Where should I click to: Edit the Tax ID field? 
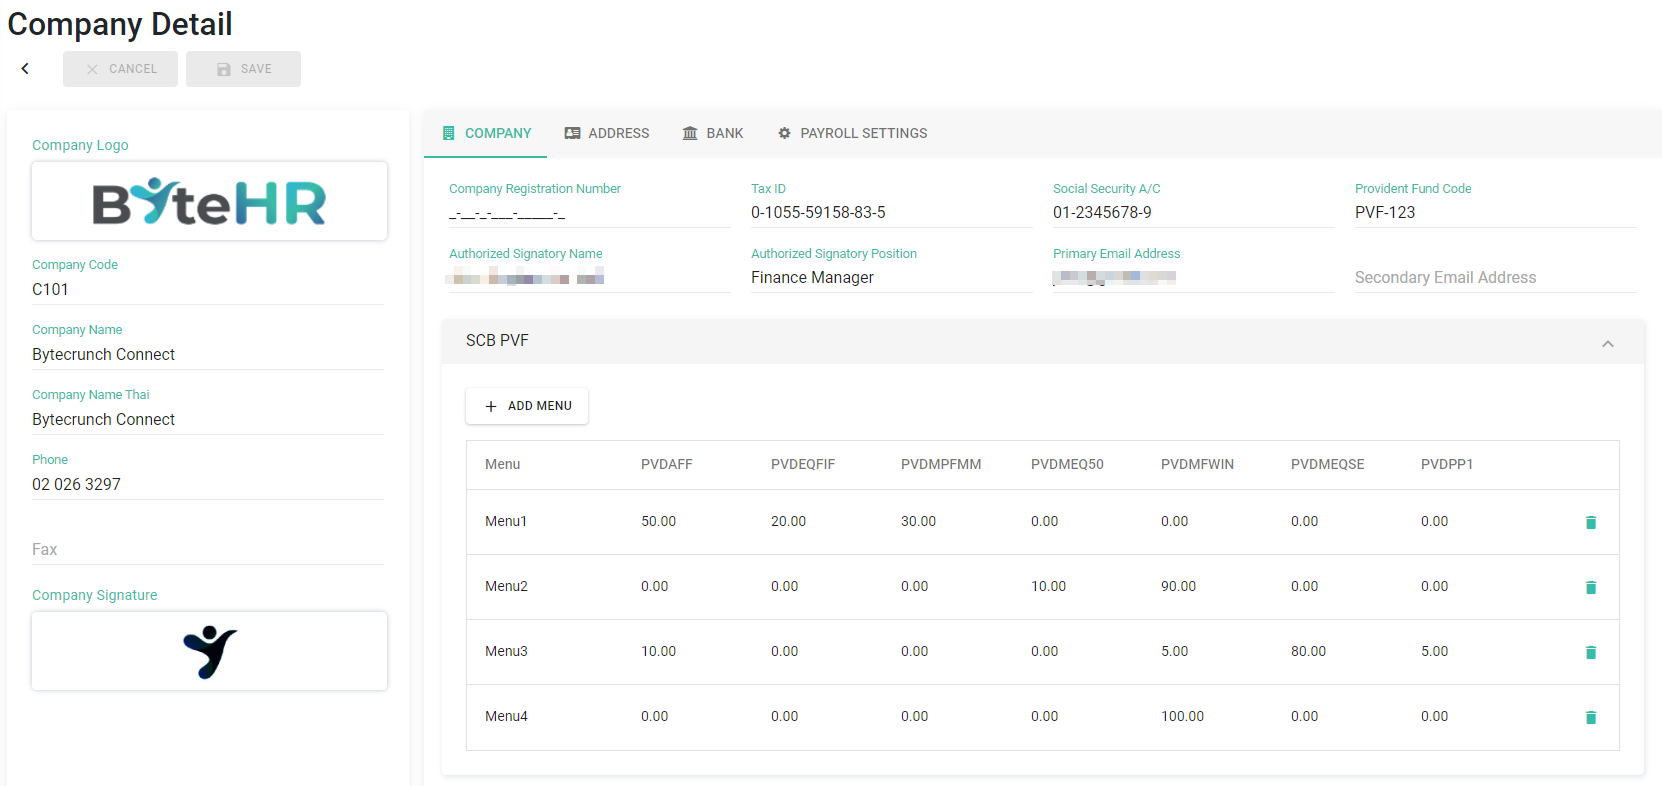coord(891,213)
